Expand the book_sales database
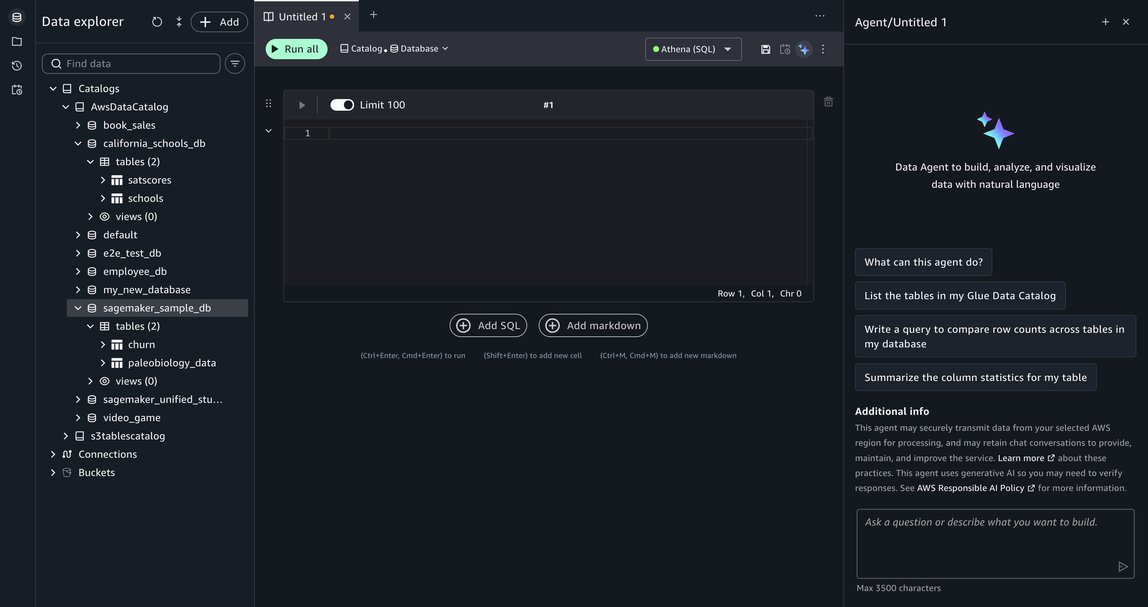 78,125
